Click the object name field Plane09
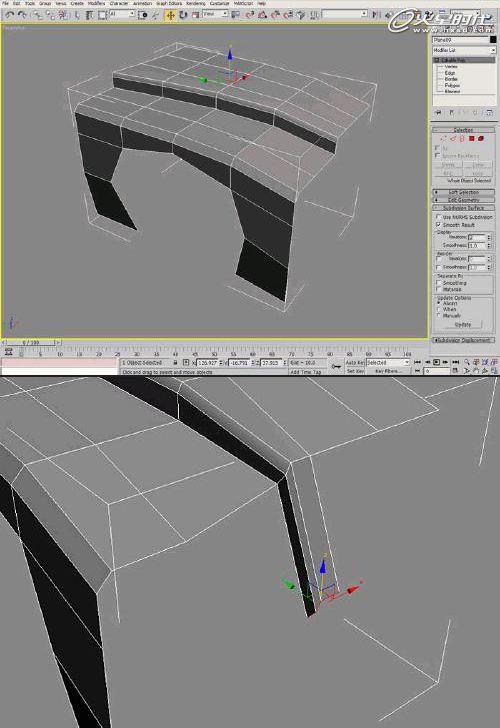Image resolution: width=500 pixels, height=728 pixels. point(460,40)
